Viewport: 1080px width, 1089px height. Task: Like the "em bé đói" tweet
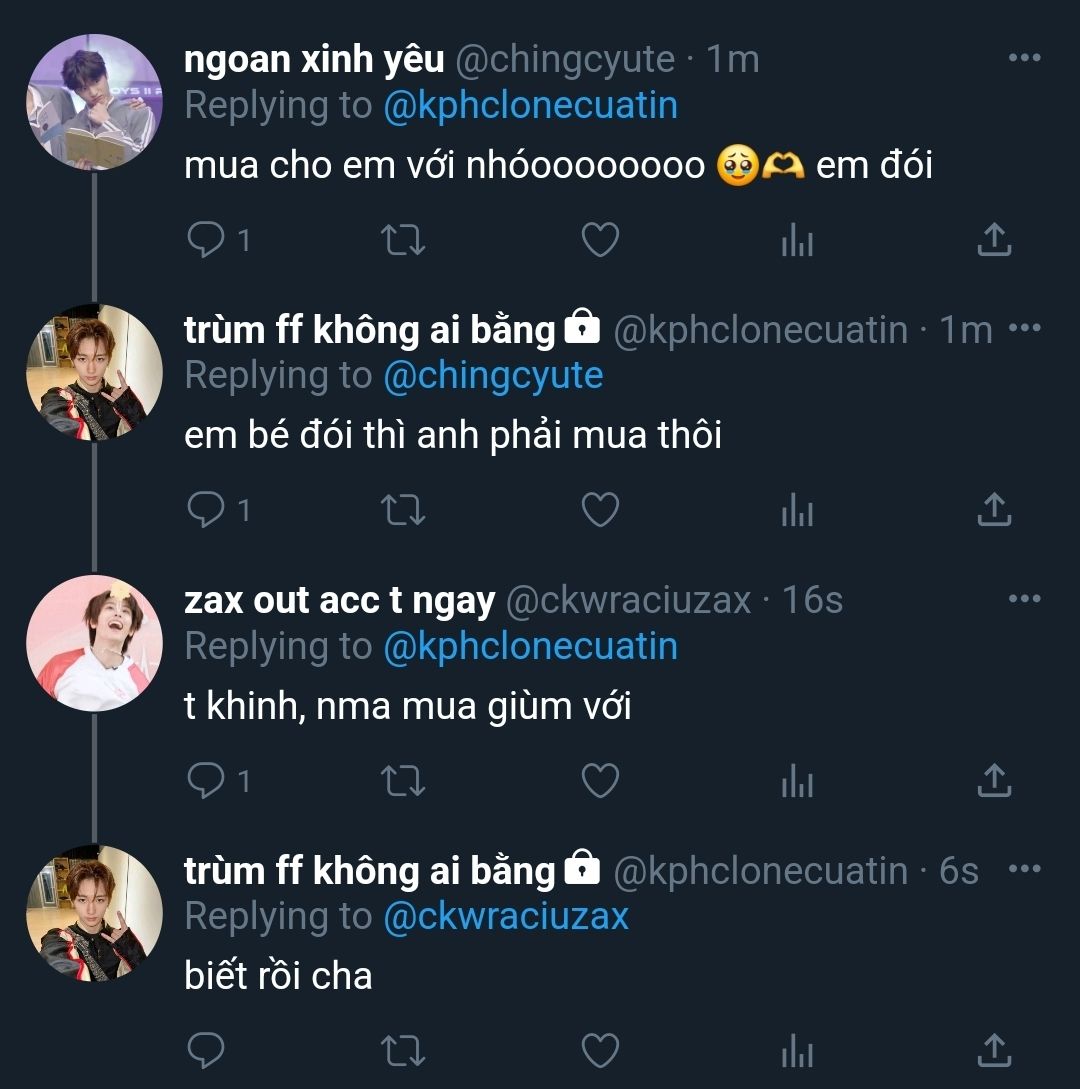(x=600, y=511)
